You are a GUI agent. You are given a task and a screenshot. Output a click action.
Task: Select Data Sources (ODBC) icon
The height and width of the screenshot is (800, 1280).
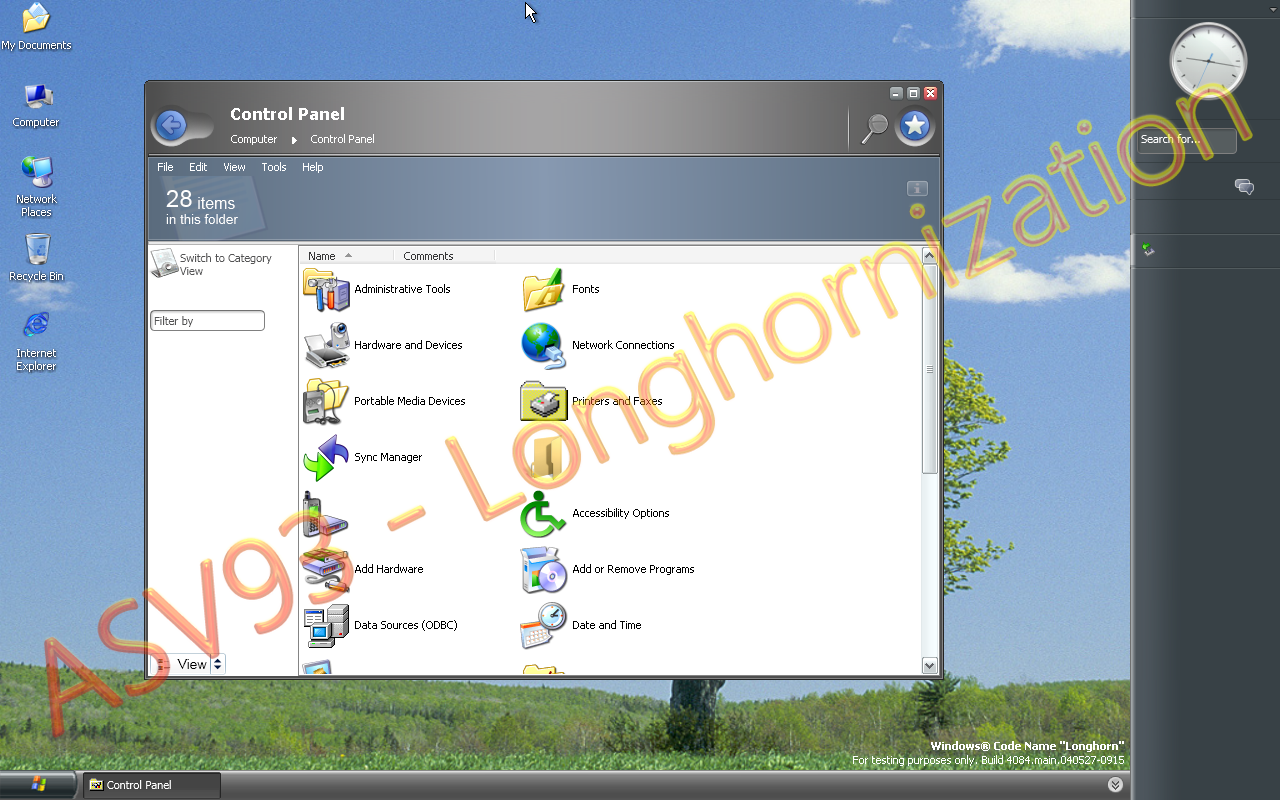click(326, 626)
